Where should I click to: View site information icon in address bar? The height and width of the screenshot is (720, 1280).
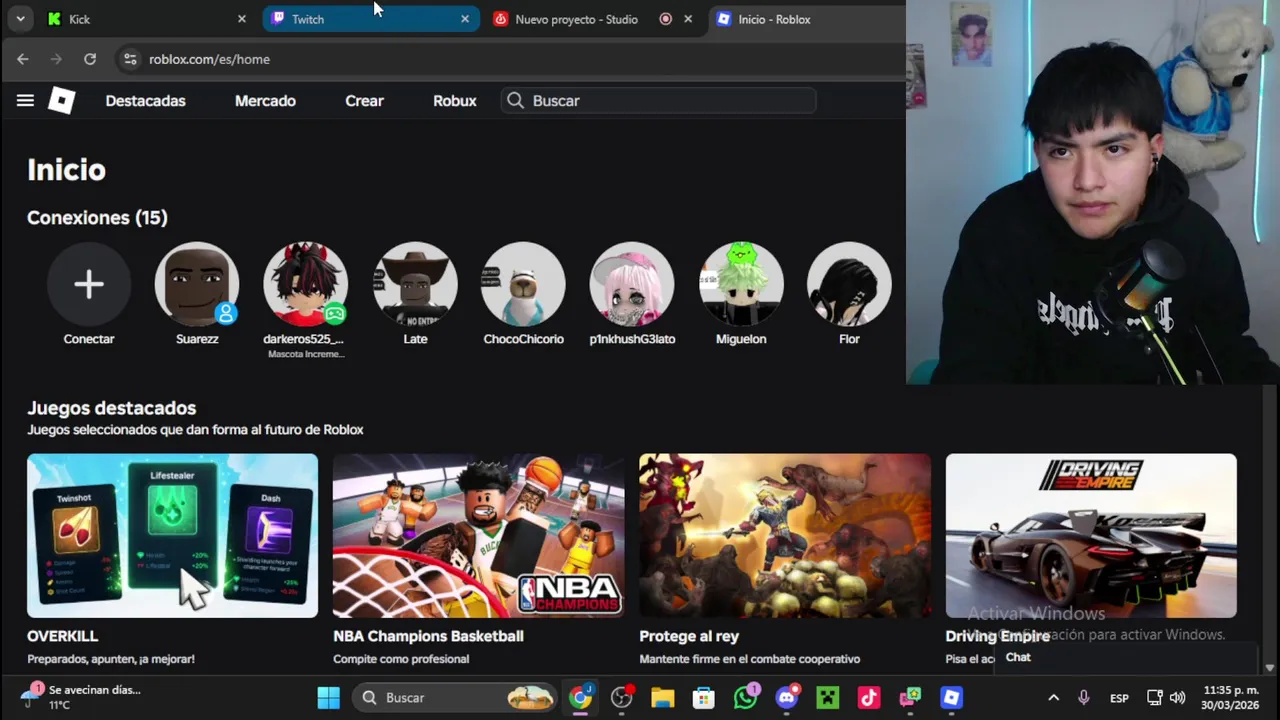tap(130, 59)
